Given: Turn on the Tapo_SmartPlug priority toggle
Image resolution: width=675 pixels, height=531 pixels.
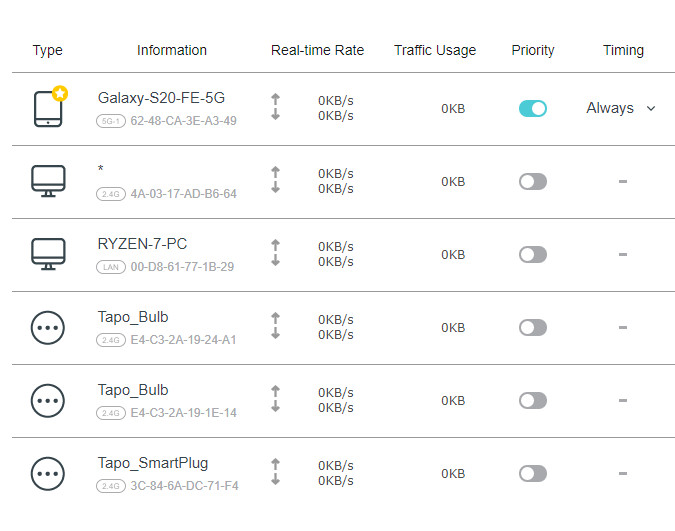Looking at the screenshot, I should coord(533,473).
